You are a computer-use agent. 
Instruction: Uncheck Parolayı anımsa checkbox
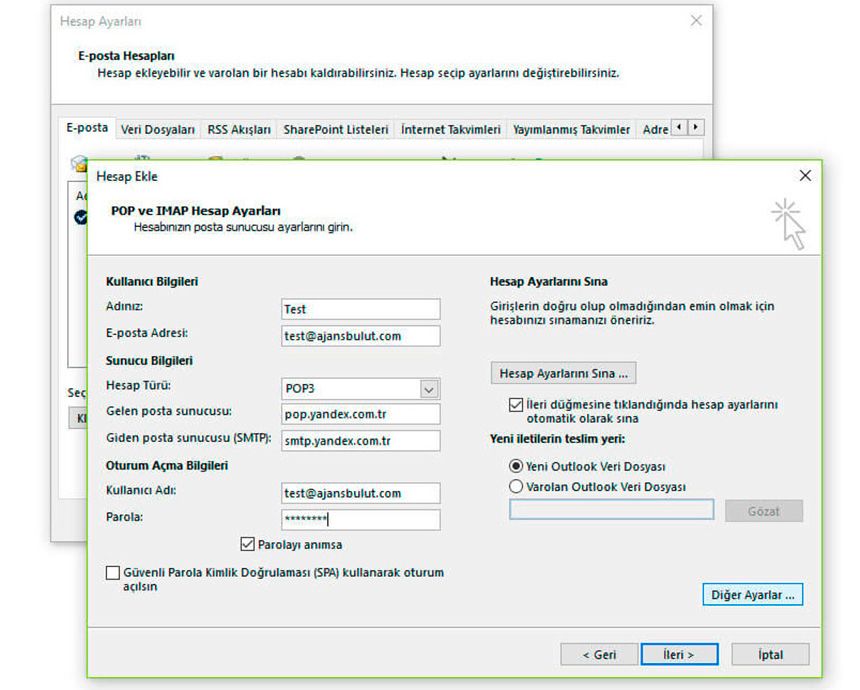[x=247, y=544]
